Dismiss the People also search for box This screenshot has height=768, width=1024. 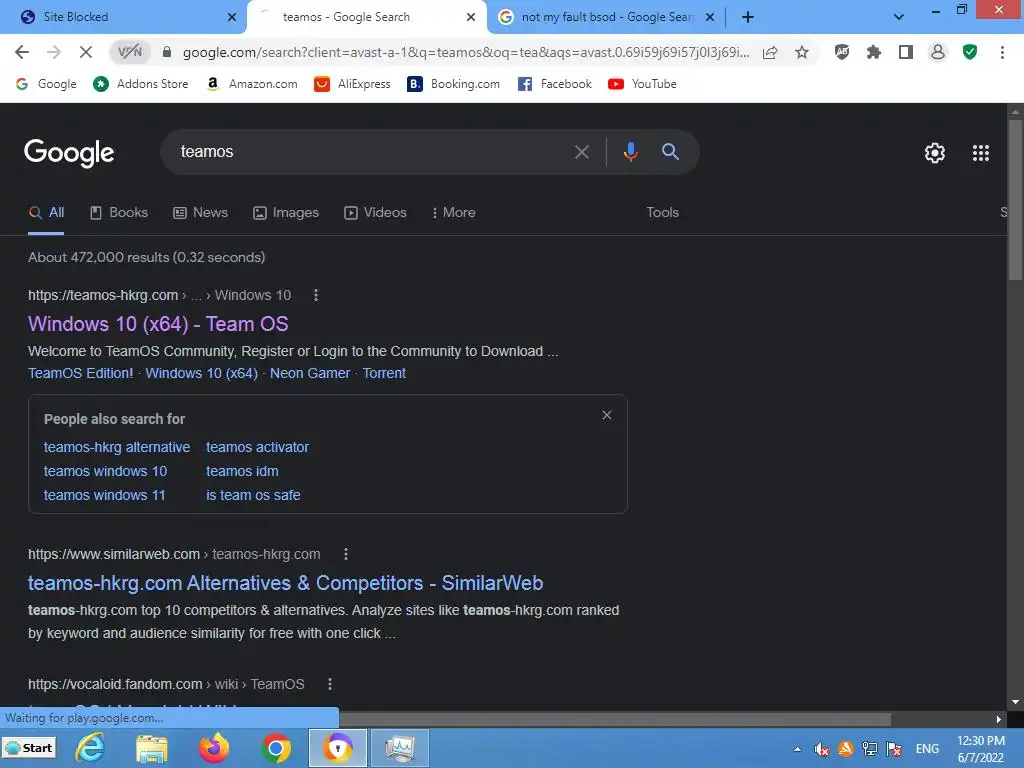click(607, 415)
